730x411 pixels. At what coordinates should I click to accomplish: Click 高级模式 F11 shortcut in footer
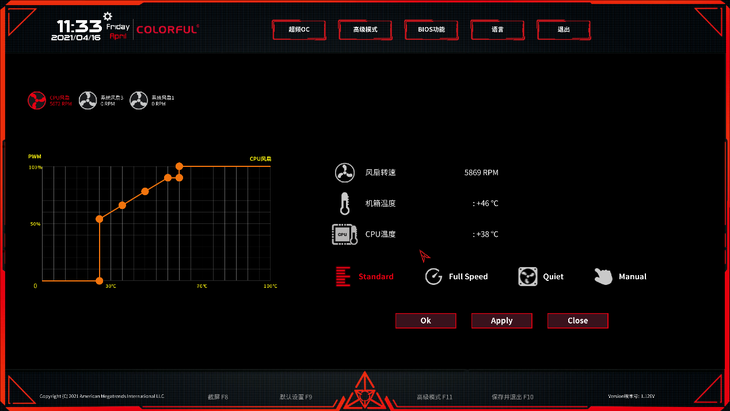(434, 397)
